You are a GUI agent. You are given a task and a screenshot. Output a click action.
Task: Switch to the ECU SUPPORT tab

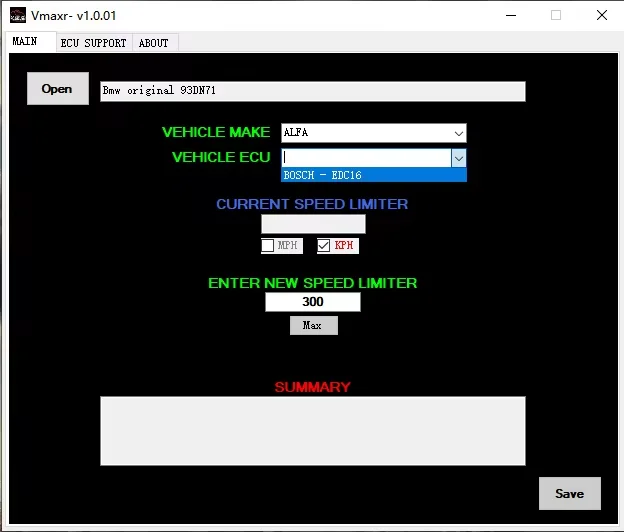click(x=93, y=43)
